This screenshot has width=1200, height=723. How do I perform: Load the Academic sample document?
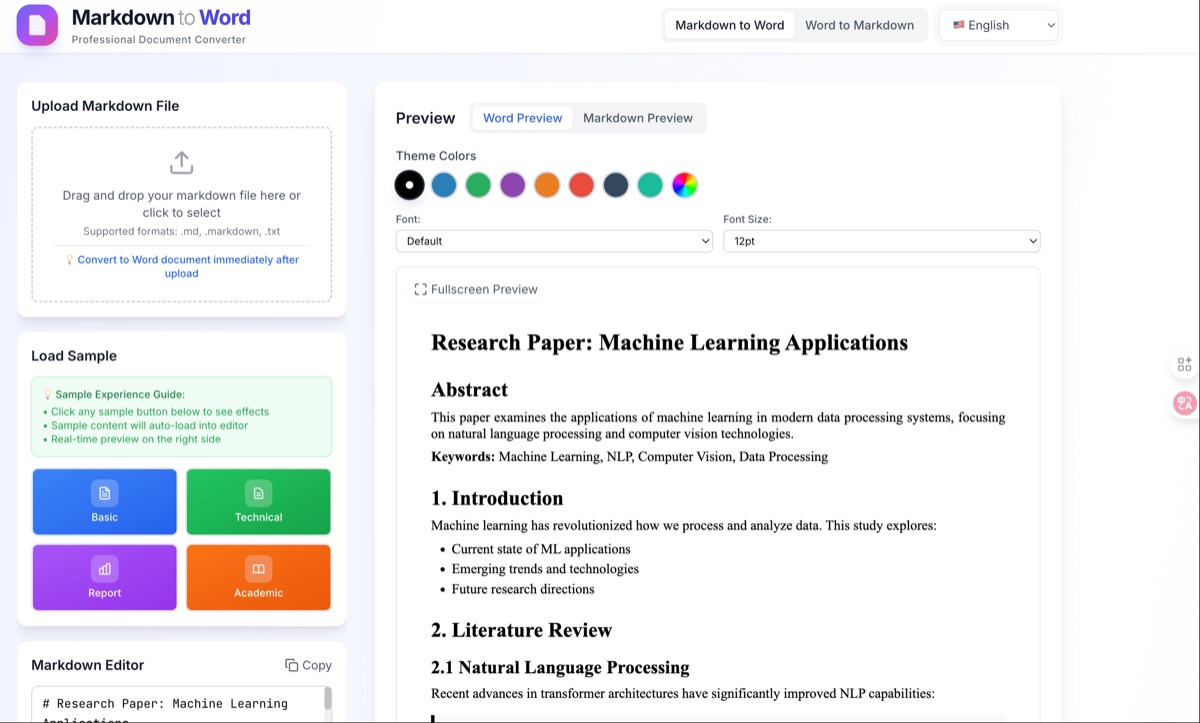pos(258,577)
